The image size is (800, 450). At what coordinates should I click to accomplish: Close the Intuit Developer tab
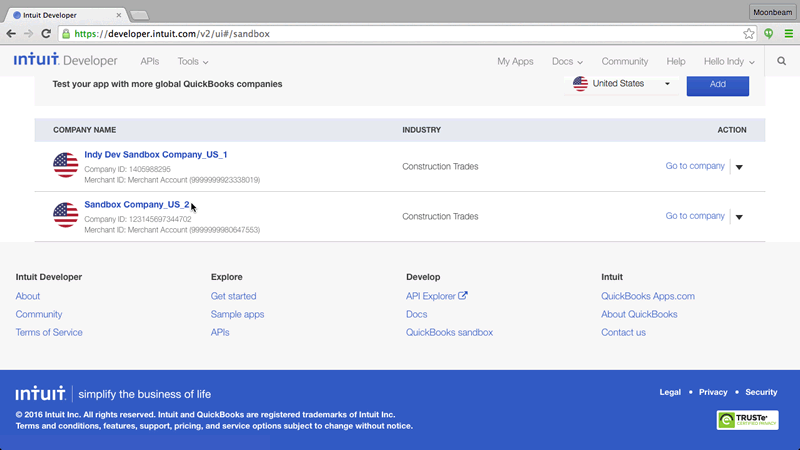(x=118, y=15)
